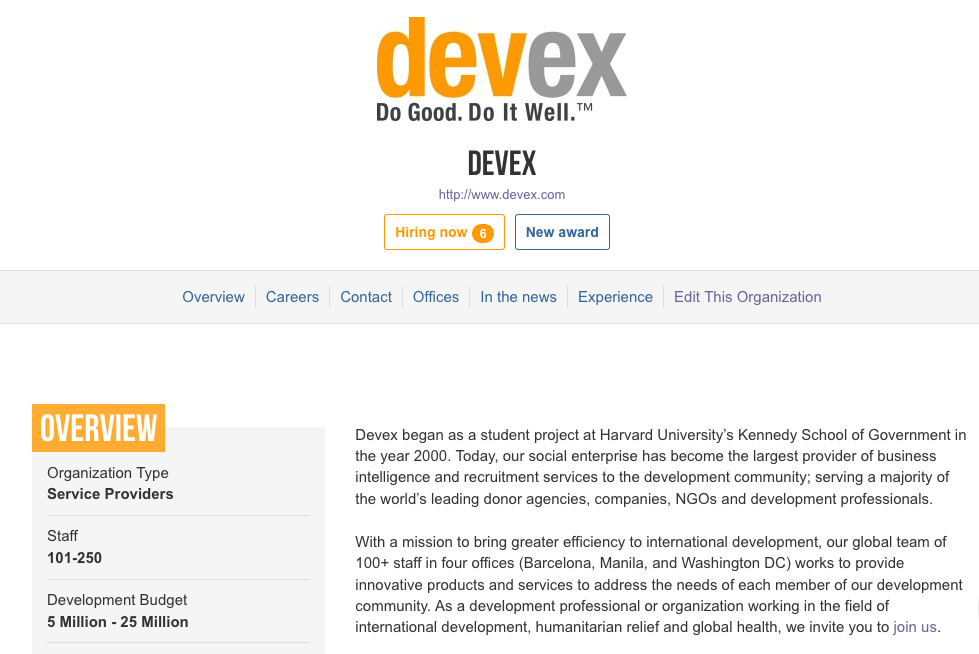Image resolution: width=979 pixels, height=654 pixels.
Task: Click the first description paragraph about Harvard
Action: (661, 467)
